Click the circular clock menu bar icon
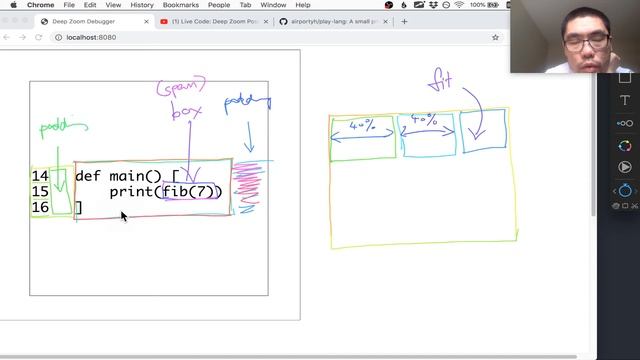The height and width of the screenshot is (360, 640). 446,5
